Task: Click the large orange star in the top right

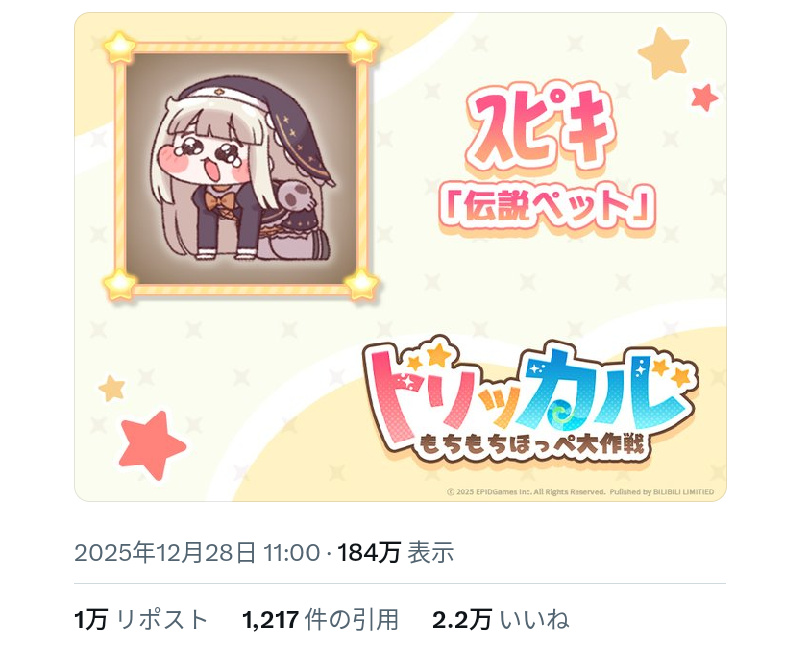Action: (664, 53)
